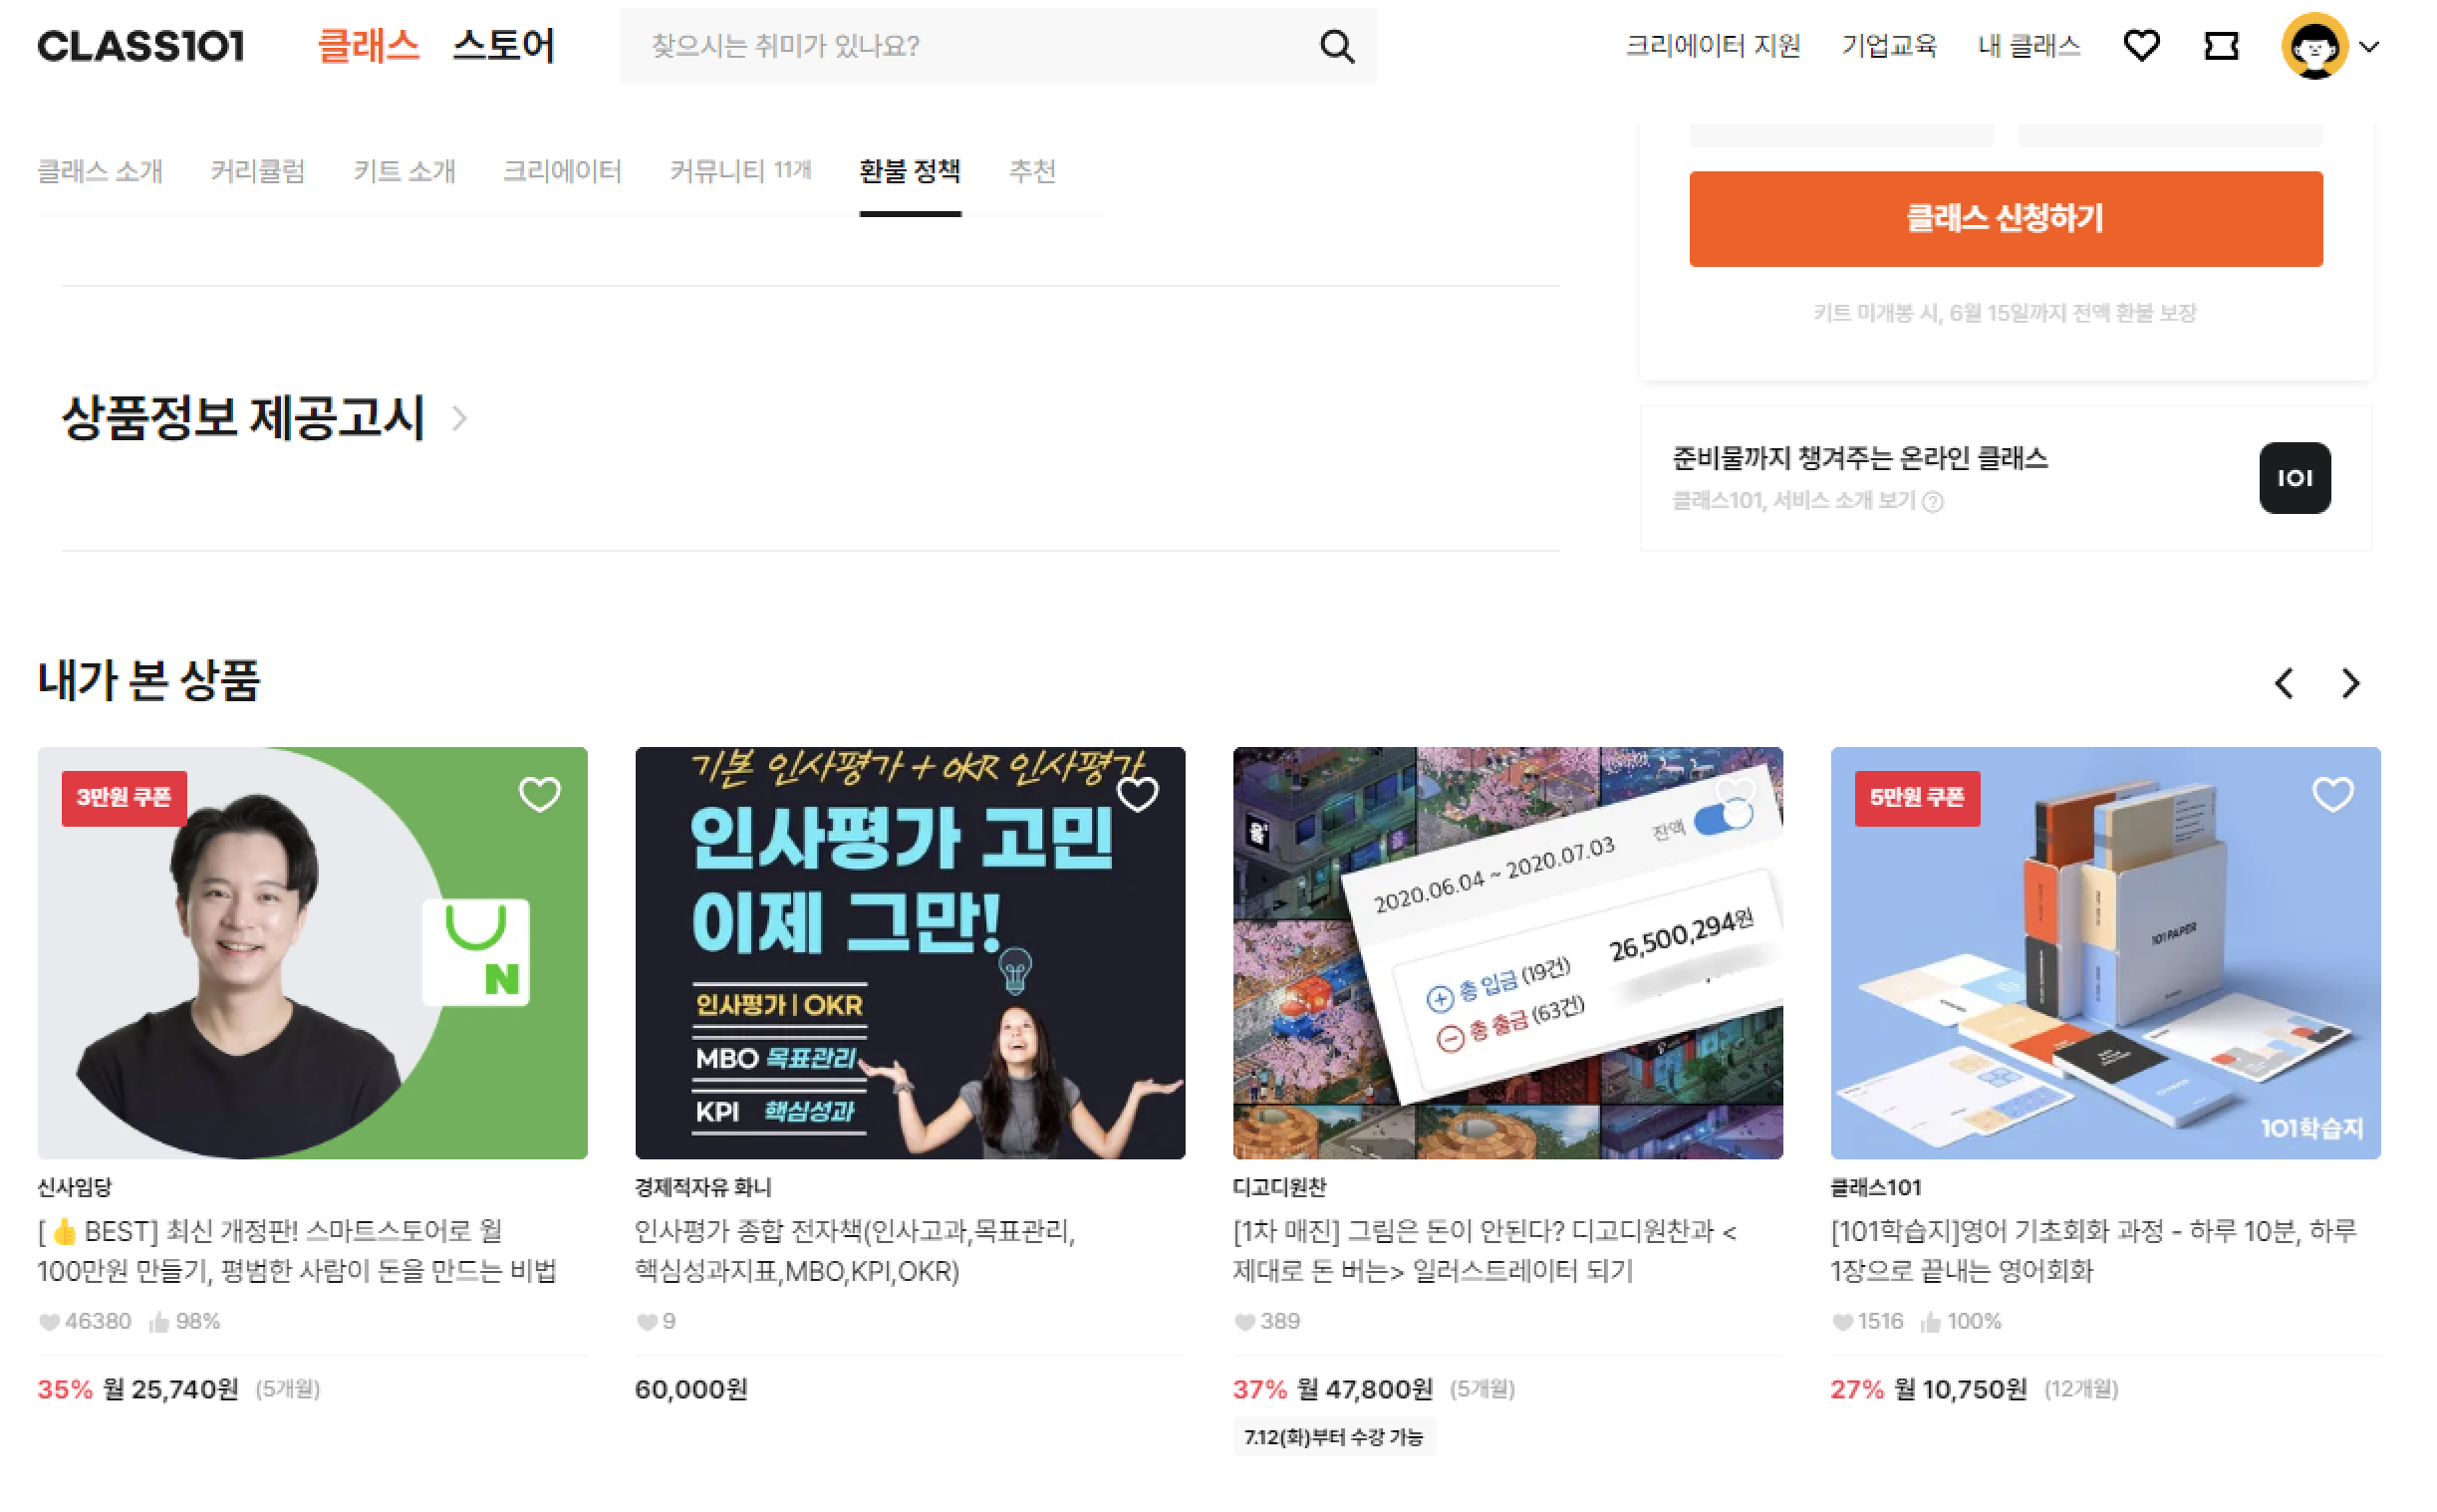Viewport: 2437px width, 1512px height.
Task: Click the 100% satisfaction thumbs-up
Action: pos(1960,1321)
